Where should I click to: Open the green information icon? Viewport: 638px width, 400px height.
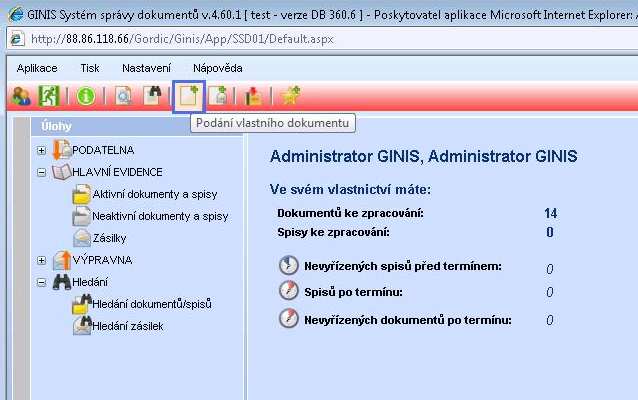point(85,96)
